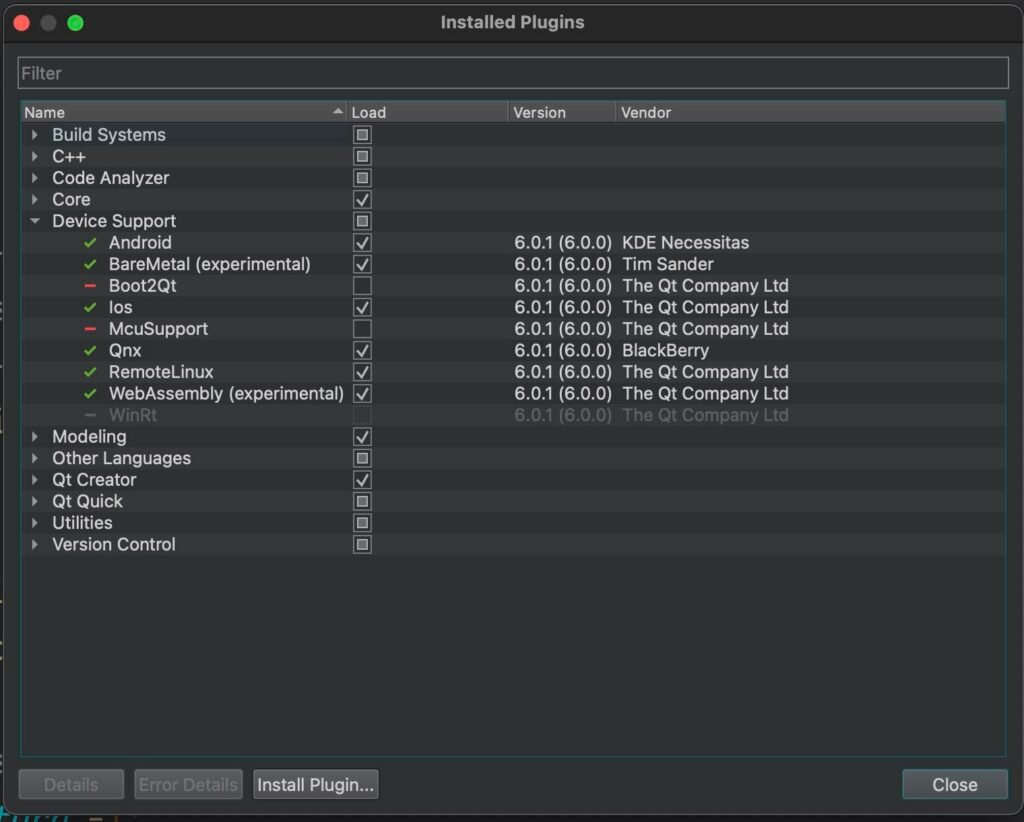
Task: Uncheck the Android plugin load checkbox
Action: (x=362, y=243)
